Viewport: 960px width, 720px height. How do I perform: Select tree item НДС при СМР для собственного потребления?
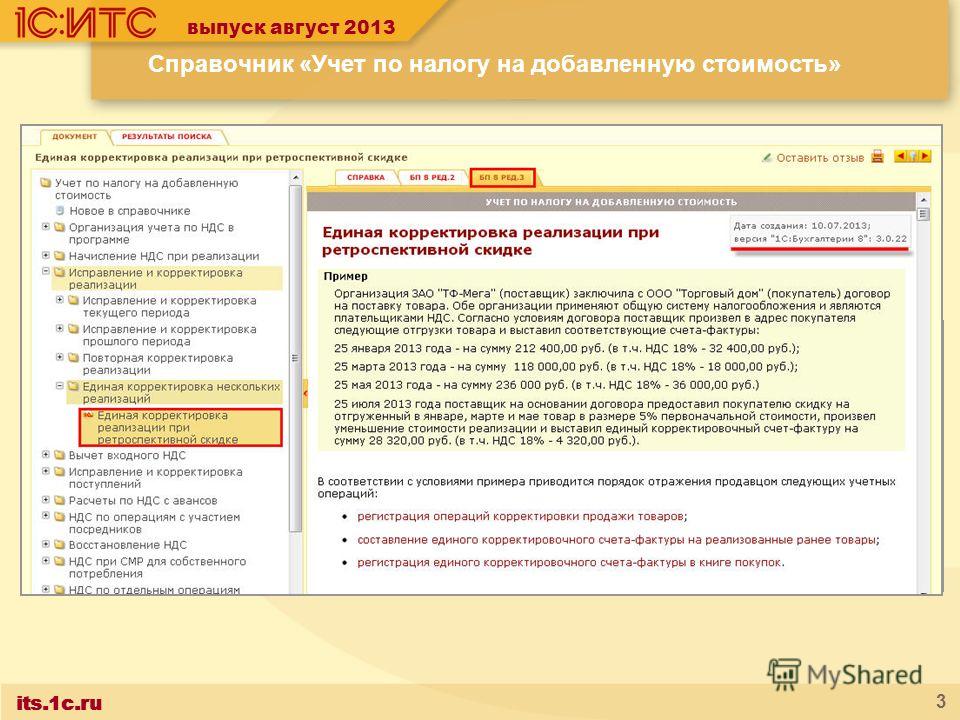pos(157,568)
